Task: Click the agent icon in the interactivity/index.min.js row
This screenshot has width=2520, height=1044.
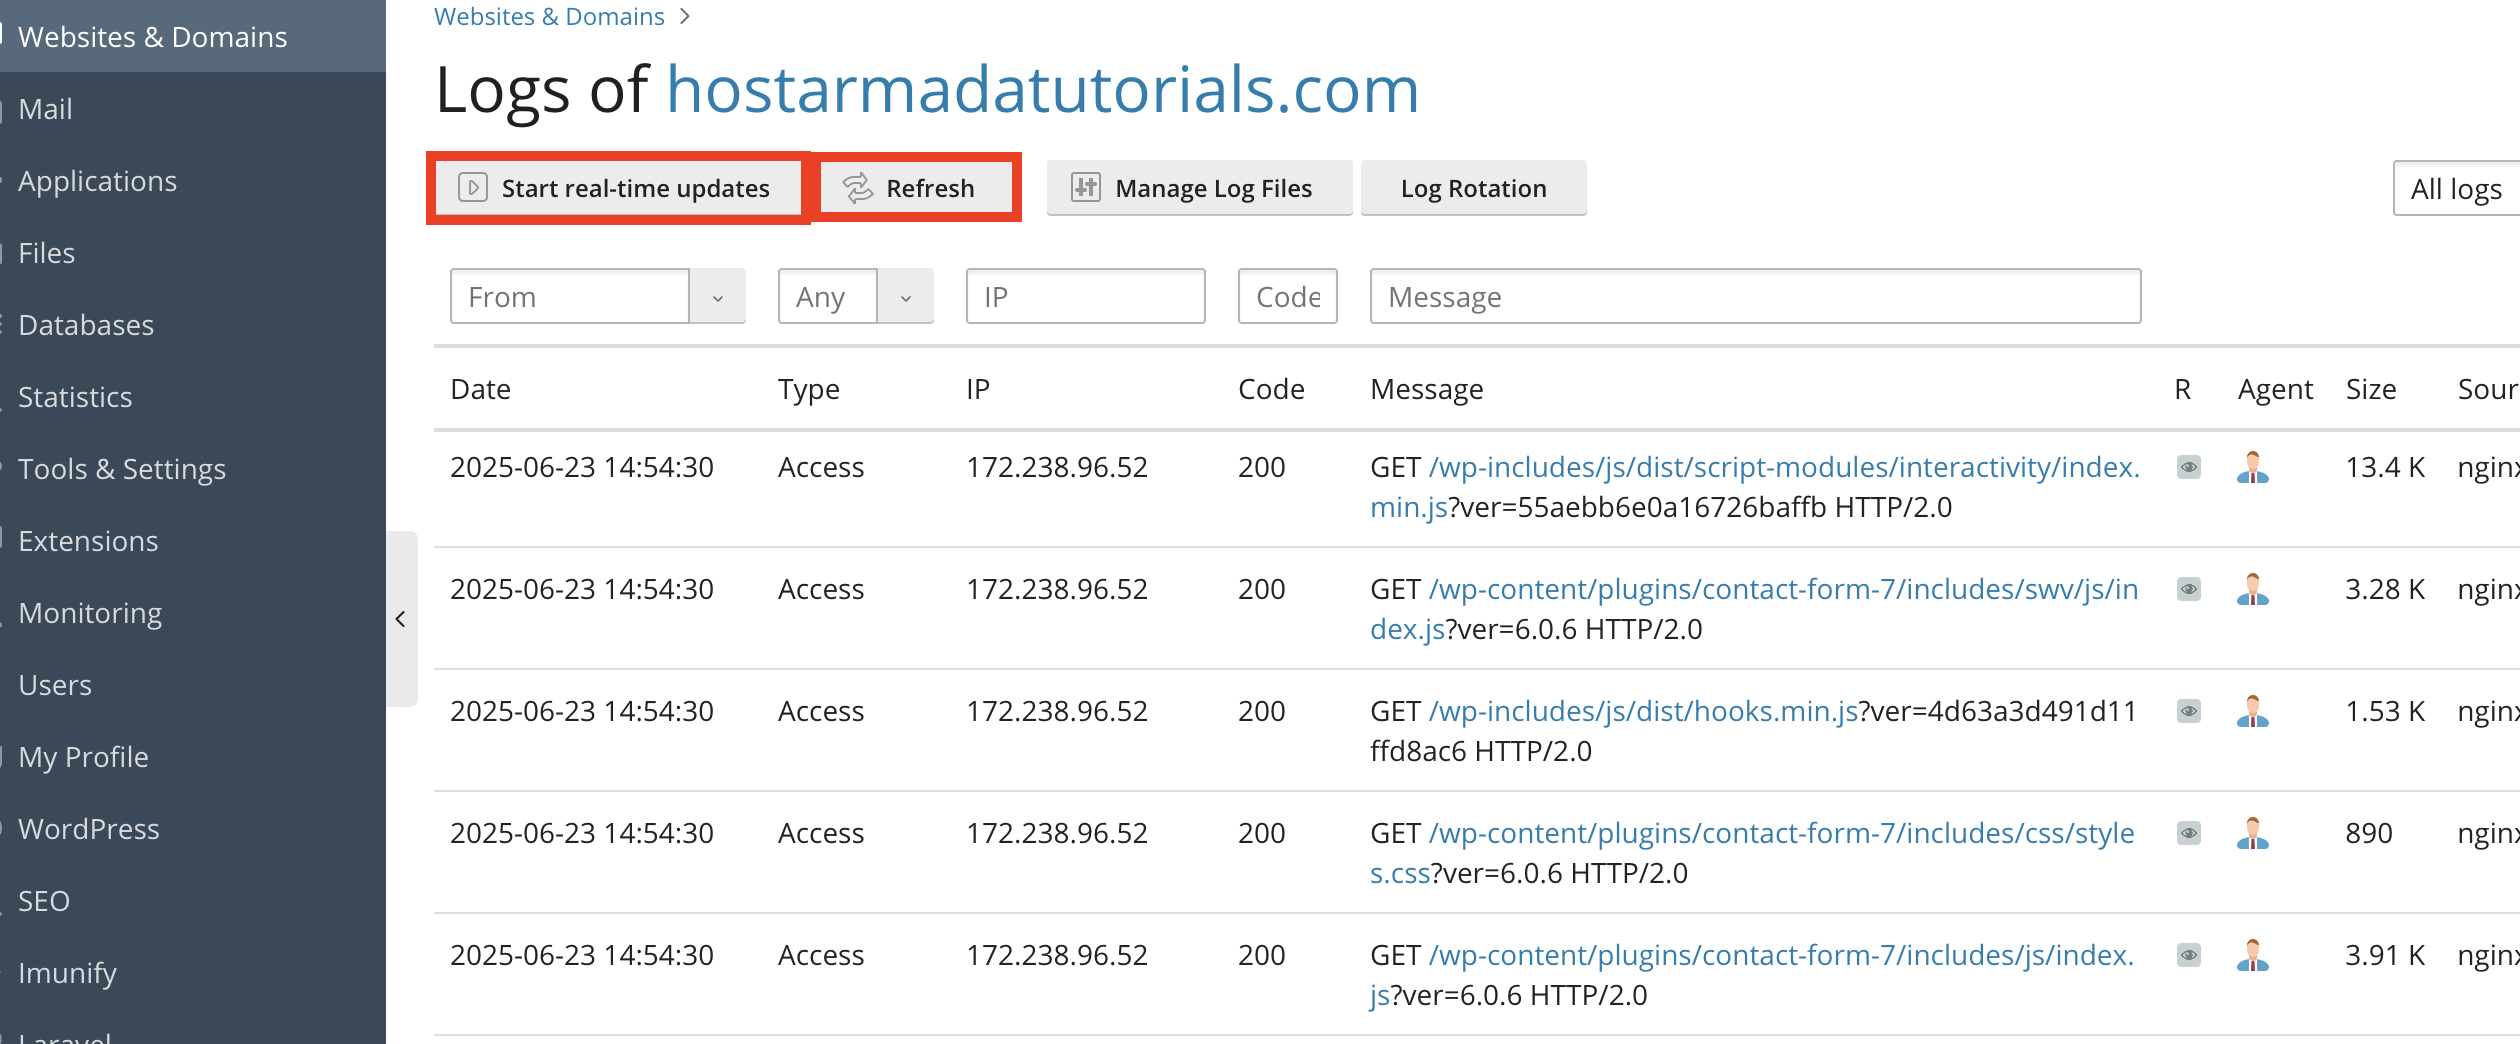Action: [x=2253, y=467]
